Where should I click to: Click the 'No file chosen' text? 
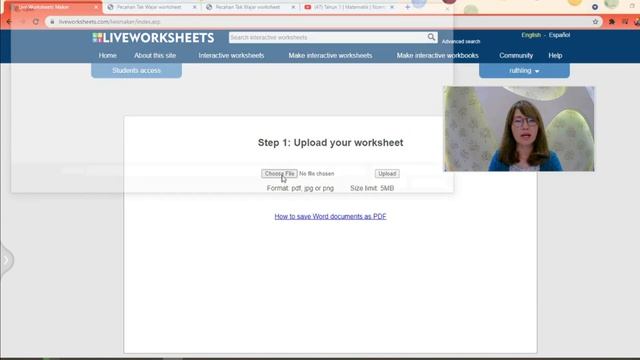click(x=317, y=173)
